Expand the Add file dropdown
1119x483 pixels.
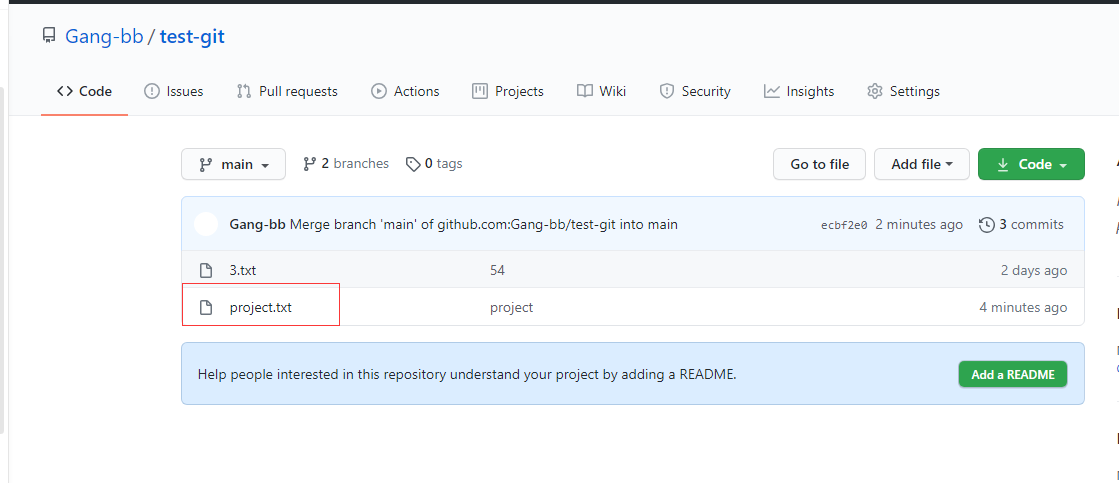click(x=921, y=164)
